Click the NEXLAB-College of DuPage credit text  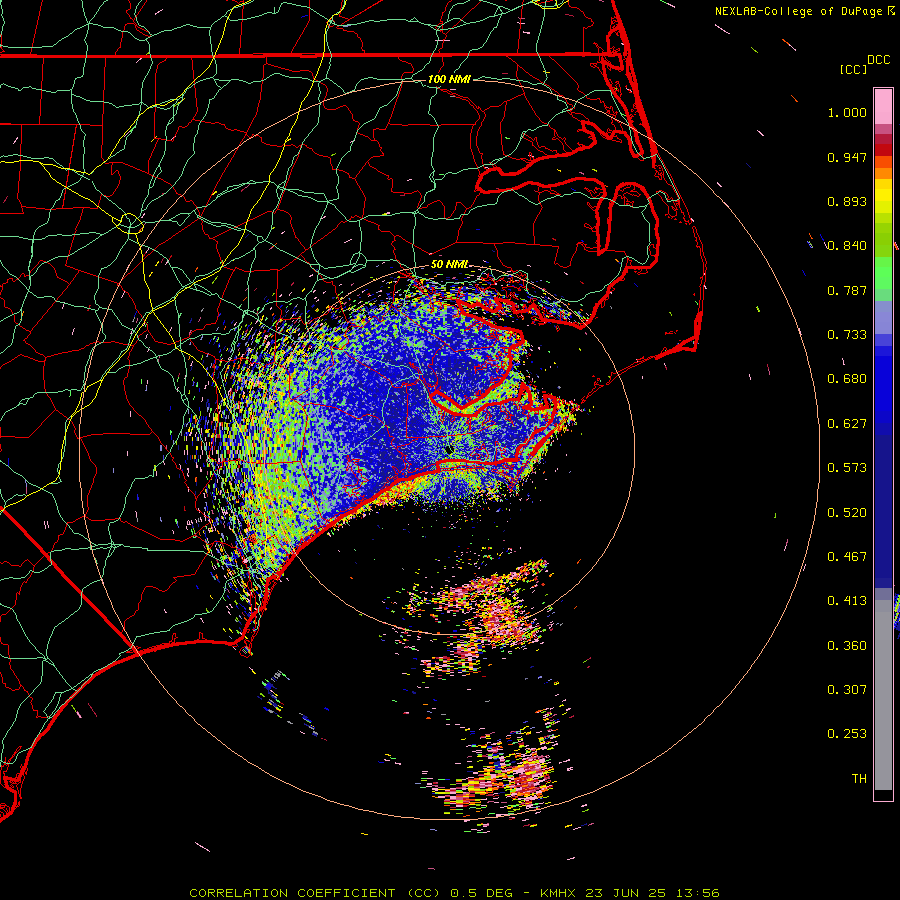click(798, 11)
